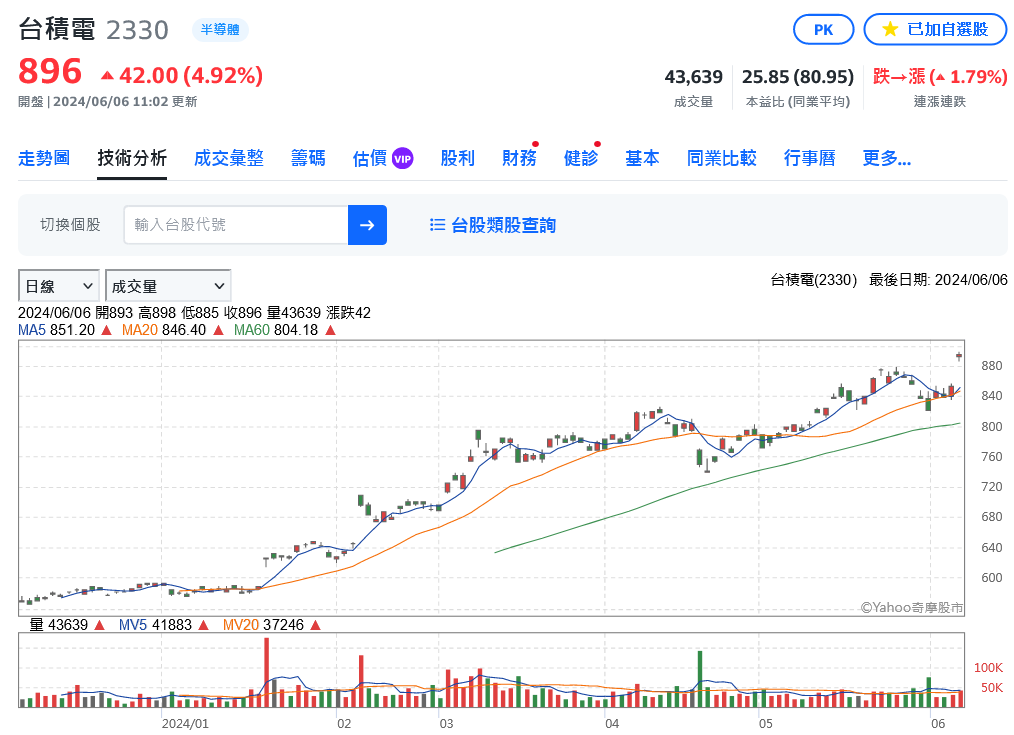Focus the 輸入台股代號 input field

pos(236,225)
